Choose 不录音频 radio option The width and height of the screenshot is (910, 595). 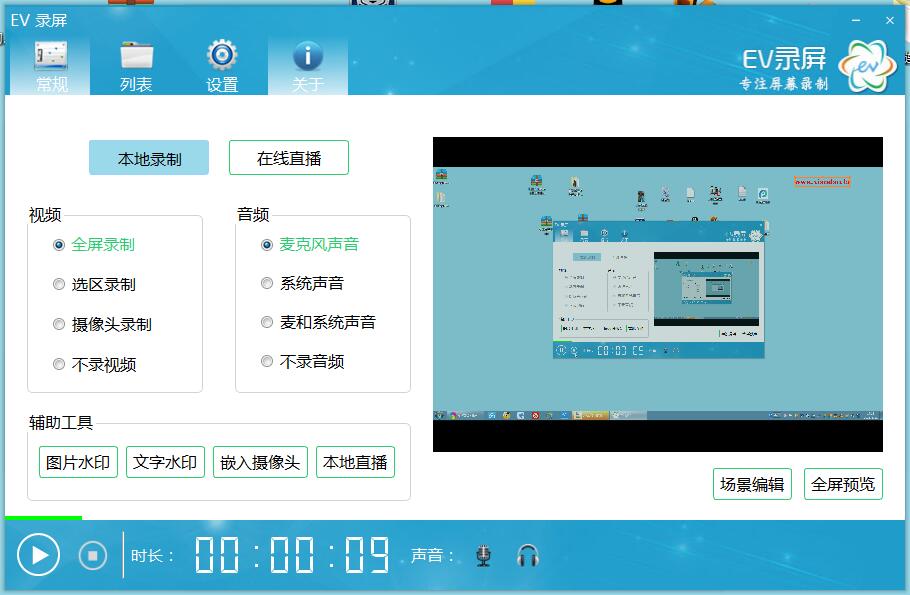point(267,361)
